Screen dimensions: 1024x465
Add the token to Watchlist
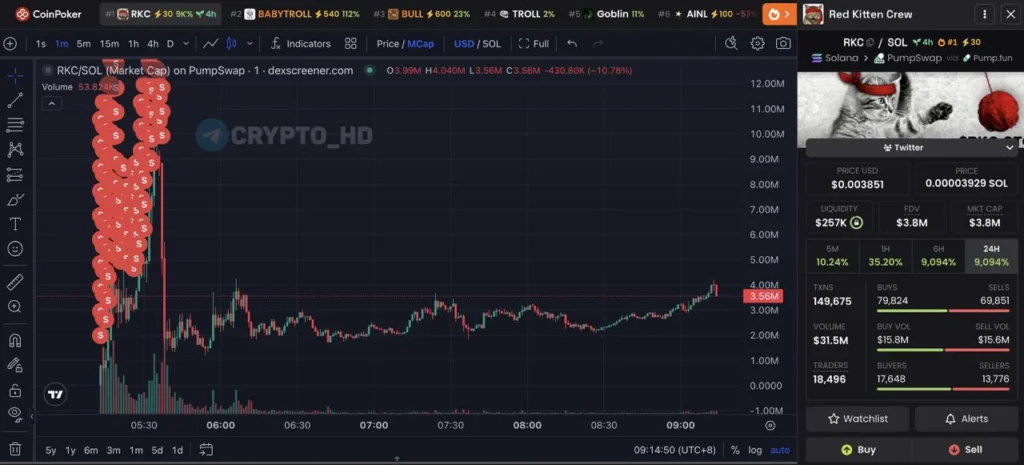click(857, 419)
